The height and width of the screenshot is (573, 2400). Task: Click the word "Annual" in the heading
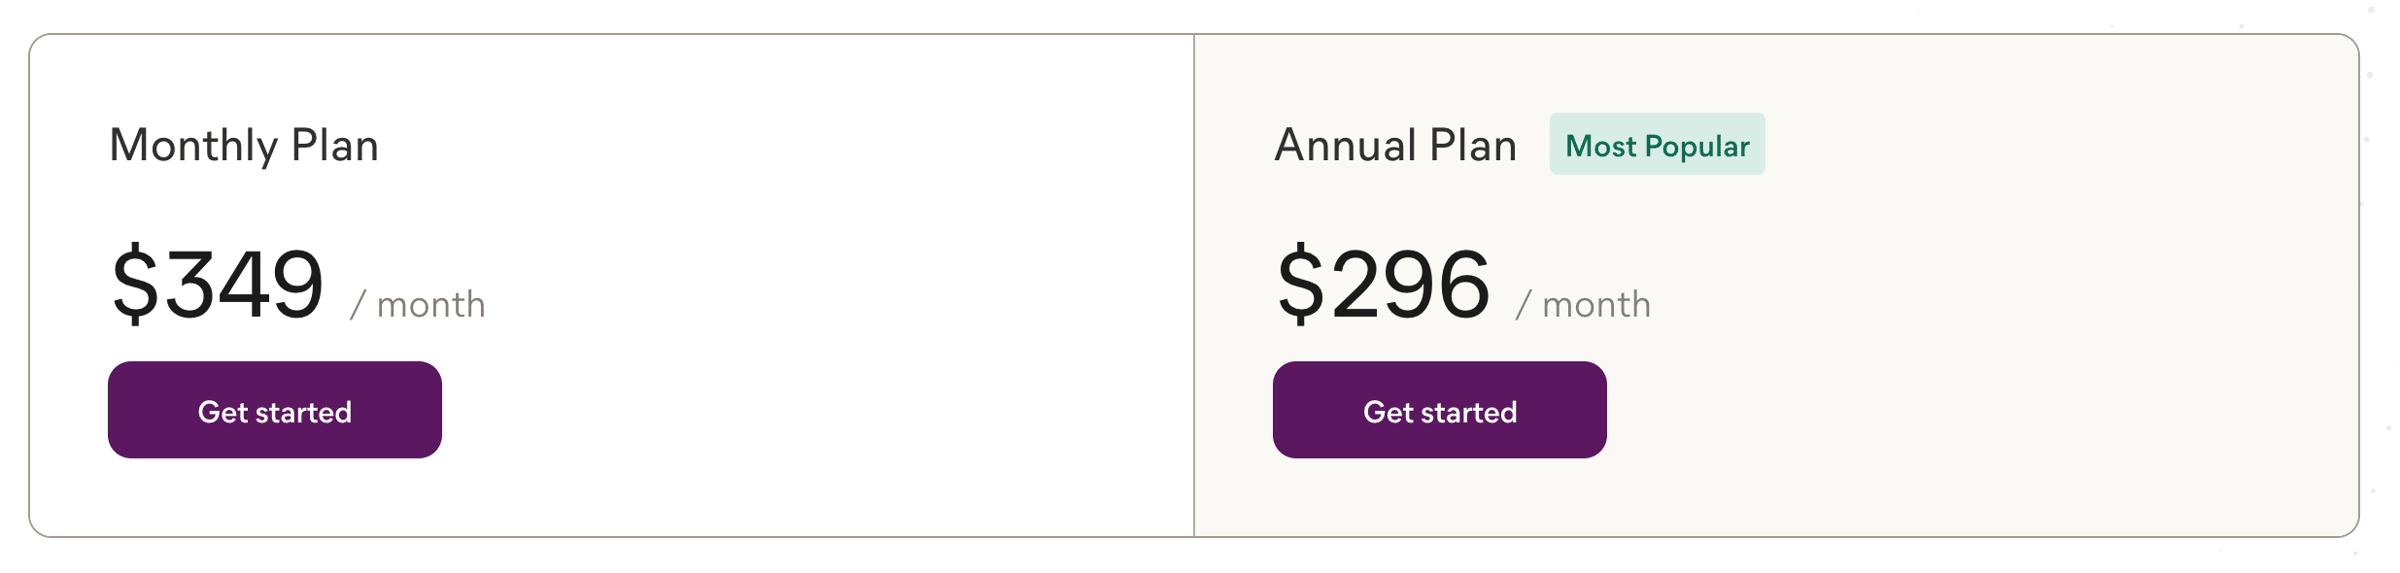pyautogui.click(x=1345, y=146)
